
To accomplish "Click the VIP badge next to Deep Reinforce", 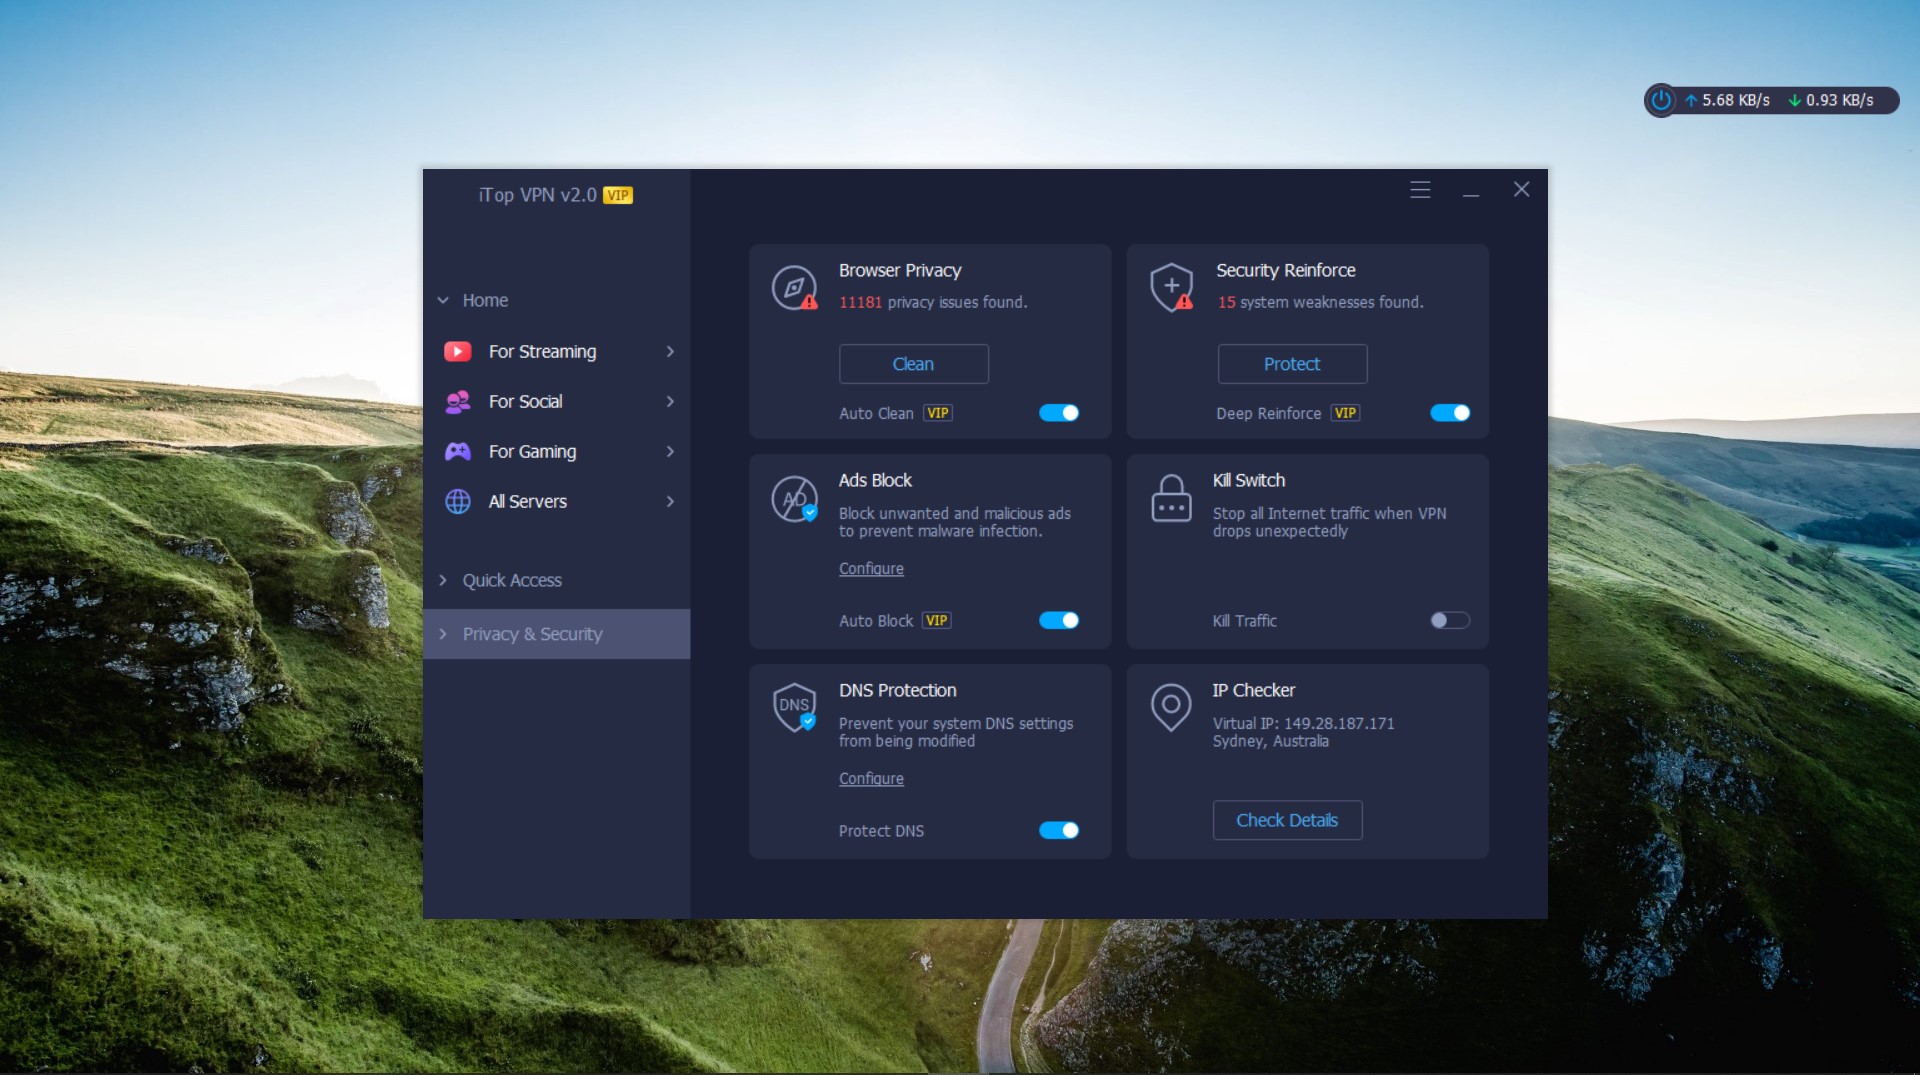I will click(x=1346, y=413).
